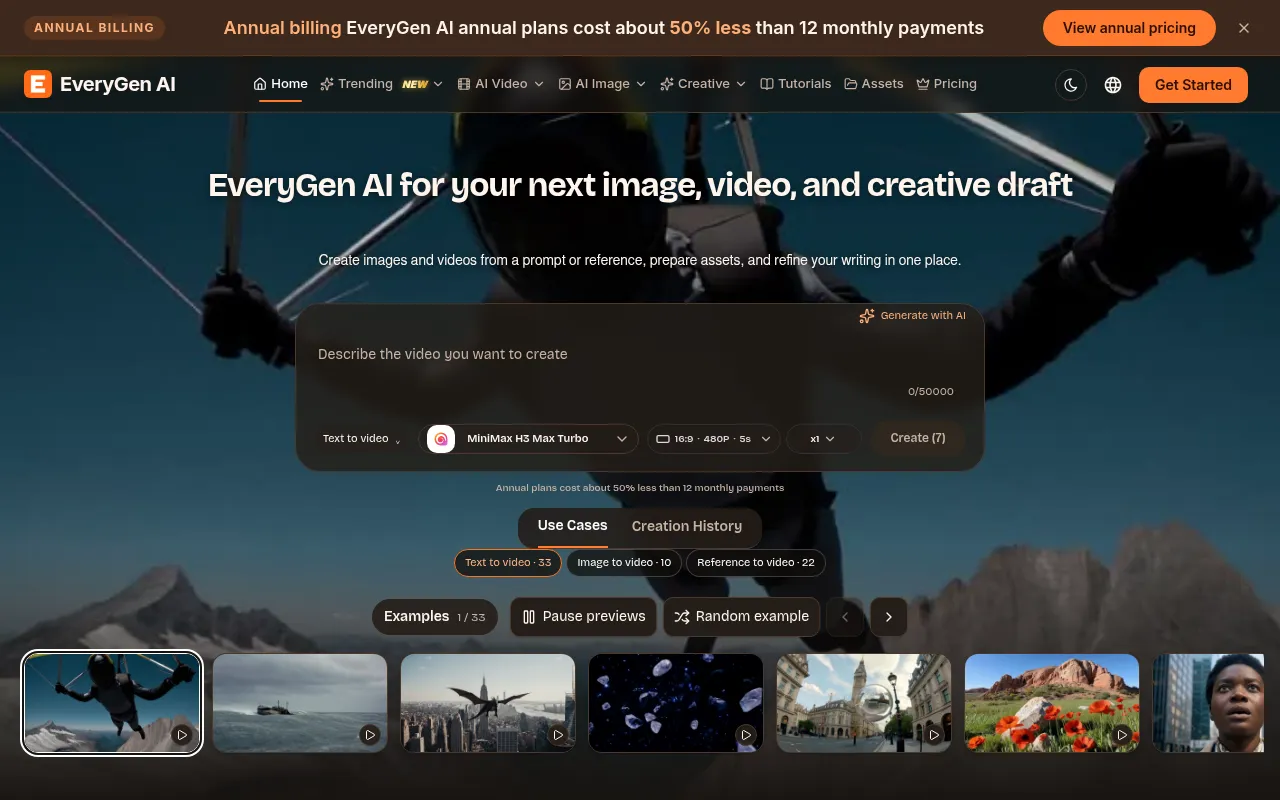Open the Assets page

pyautogui.click(x=874, y=84)
